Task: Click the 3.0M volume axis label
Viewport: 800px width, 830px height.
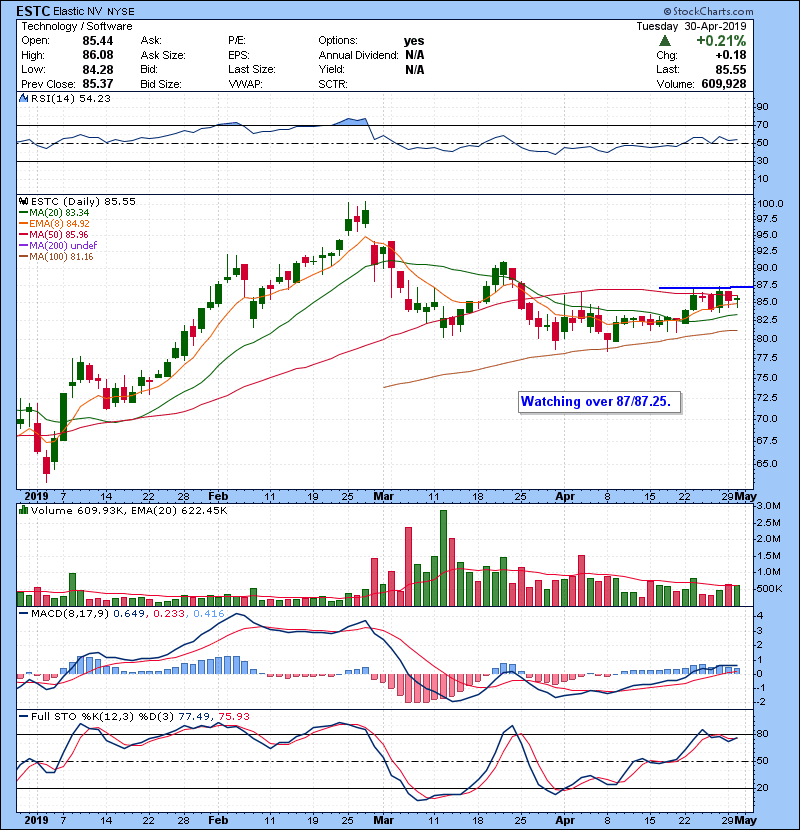Action: (x=769, y=506)
